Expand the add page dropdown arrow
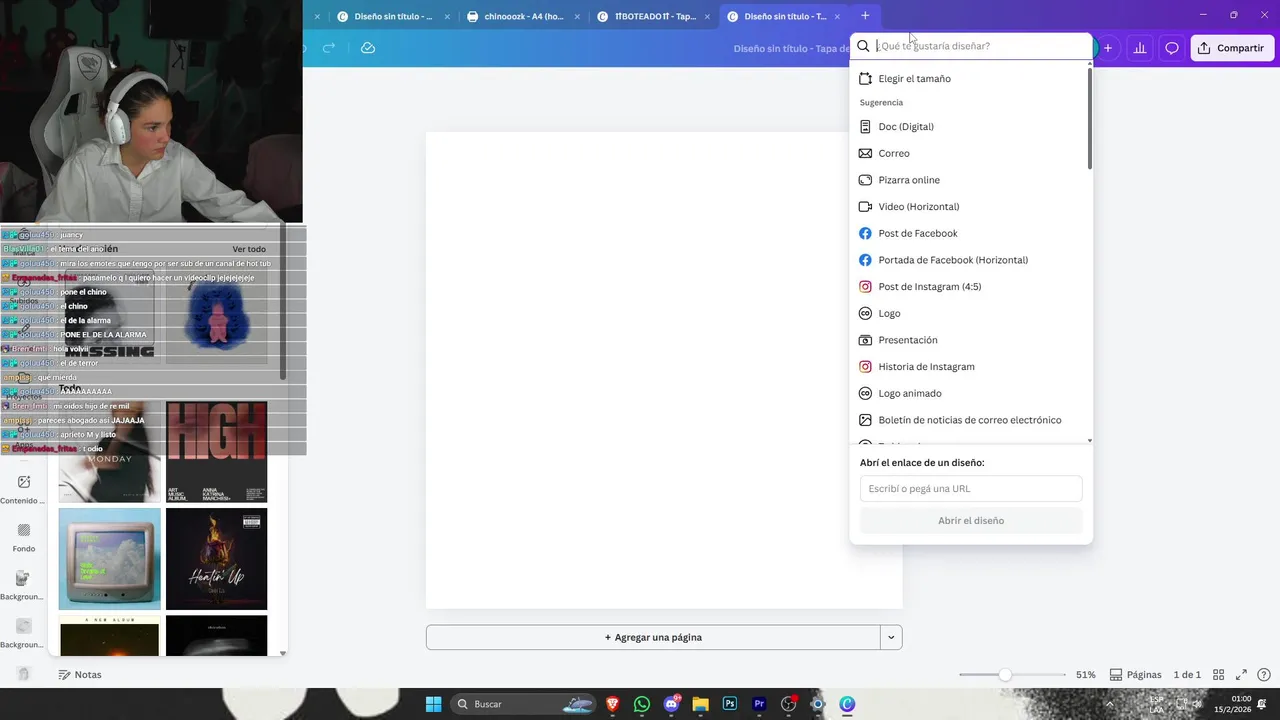1280x720 pixels. click(x=891, y=637)
